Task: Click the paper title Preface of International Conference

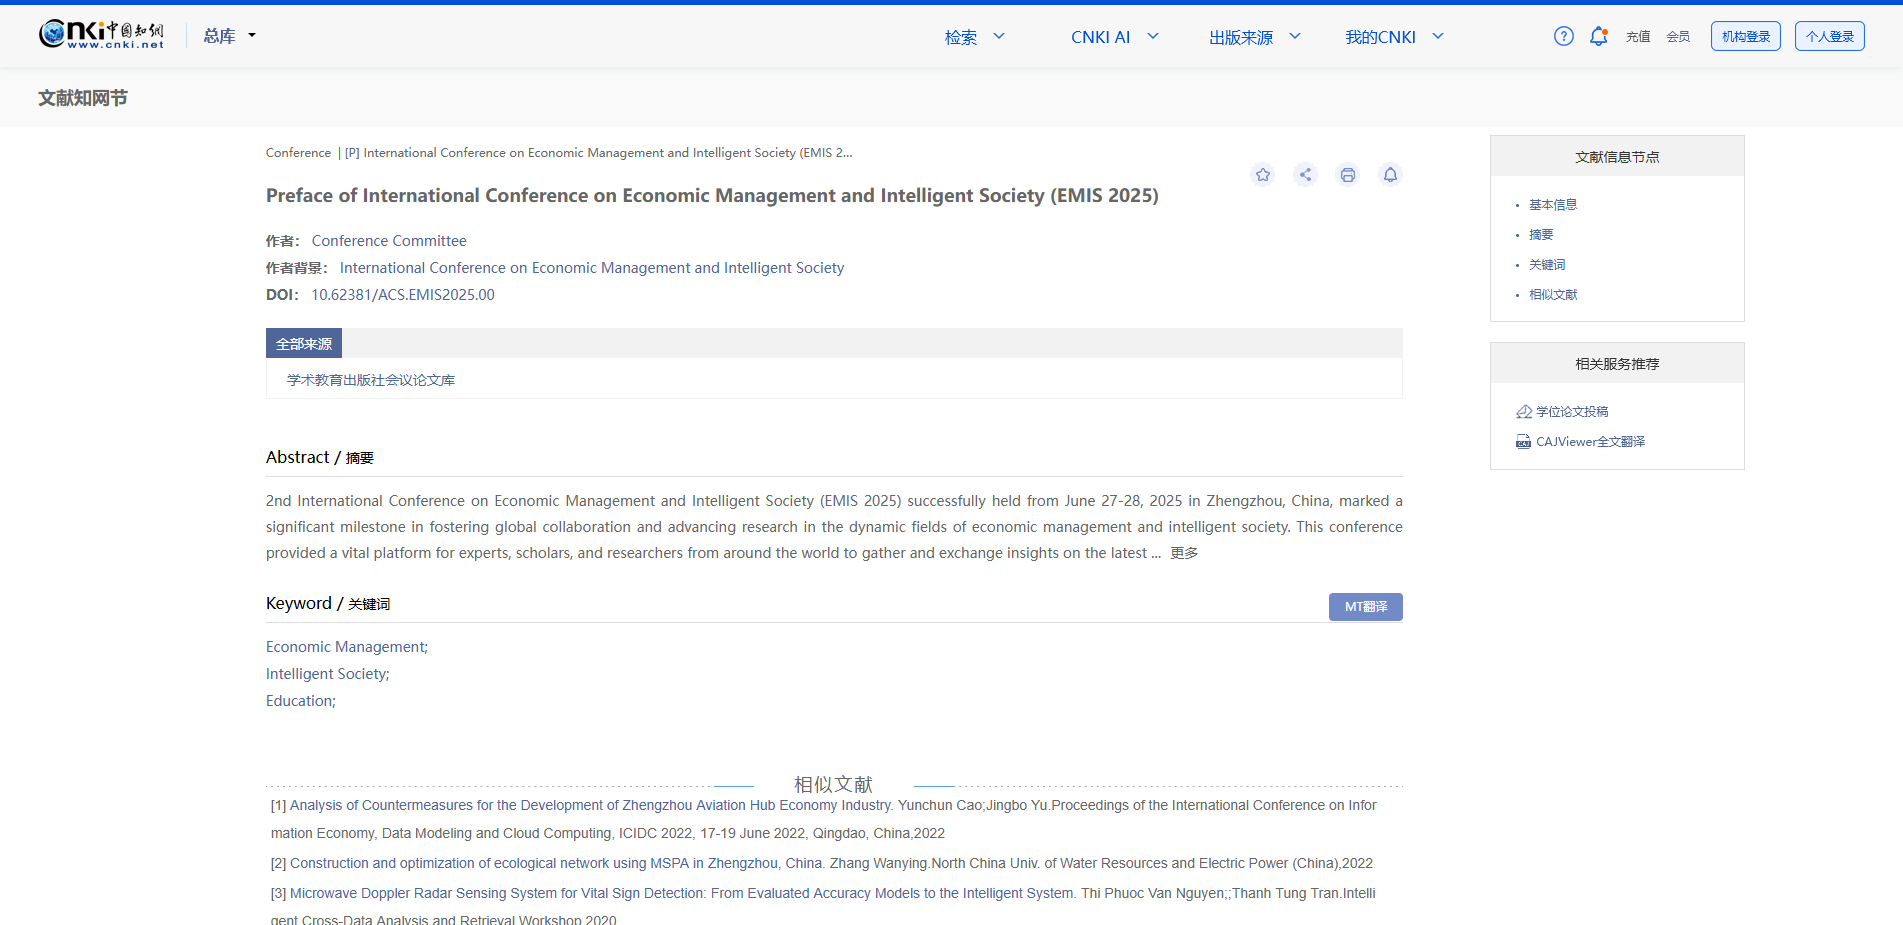Action: 712,196
